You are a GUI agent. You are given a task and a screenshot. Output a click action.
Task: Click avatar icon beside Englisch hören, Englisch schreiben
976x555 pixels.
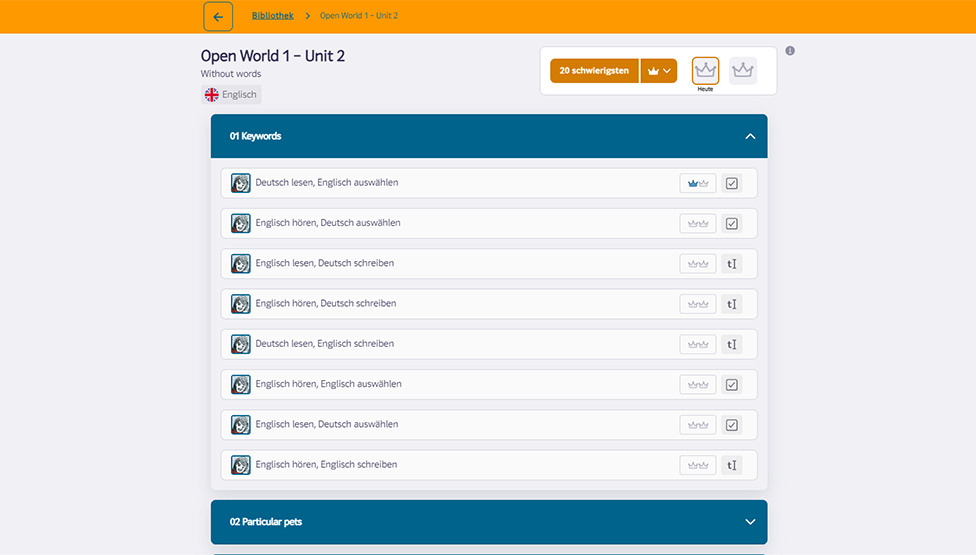click(241, 465)
